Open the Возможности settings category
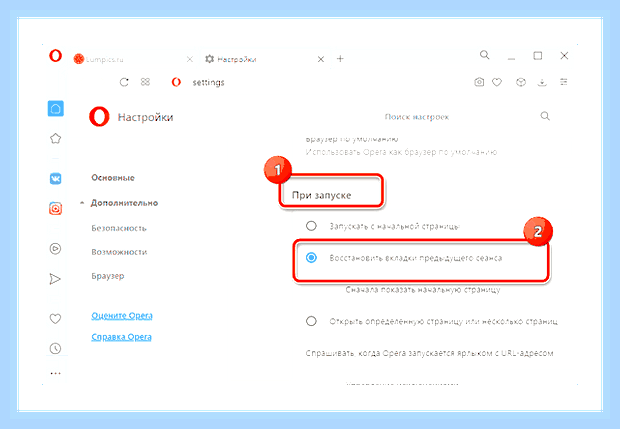620x429 pixels. tap(119, 252)
